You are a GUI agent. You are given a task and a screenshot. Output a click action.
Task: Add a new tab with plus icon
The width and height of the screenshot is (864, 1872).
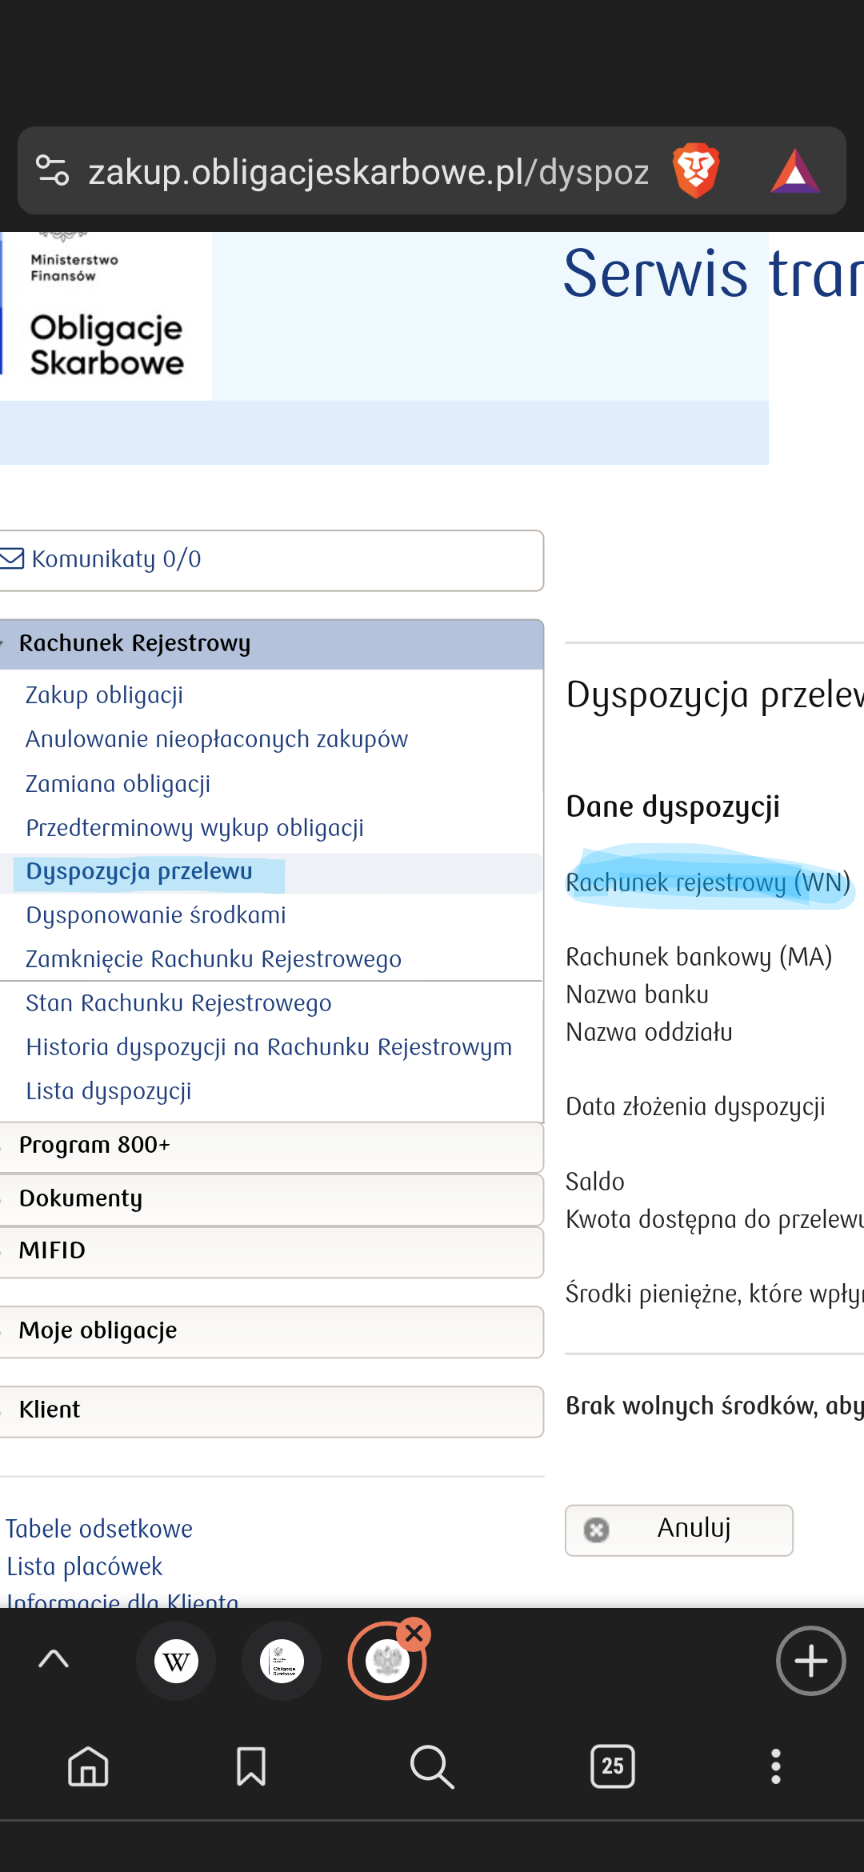[810, 1661]
